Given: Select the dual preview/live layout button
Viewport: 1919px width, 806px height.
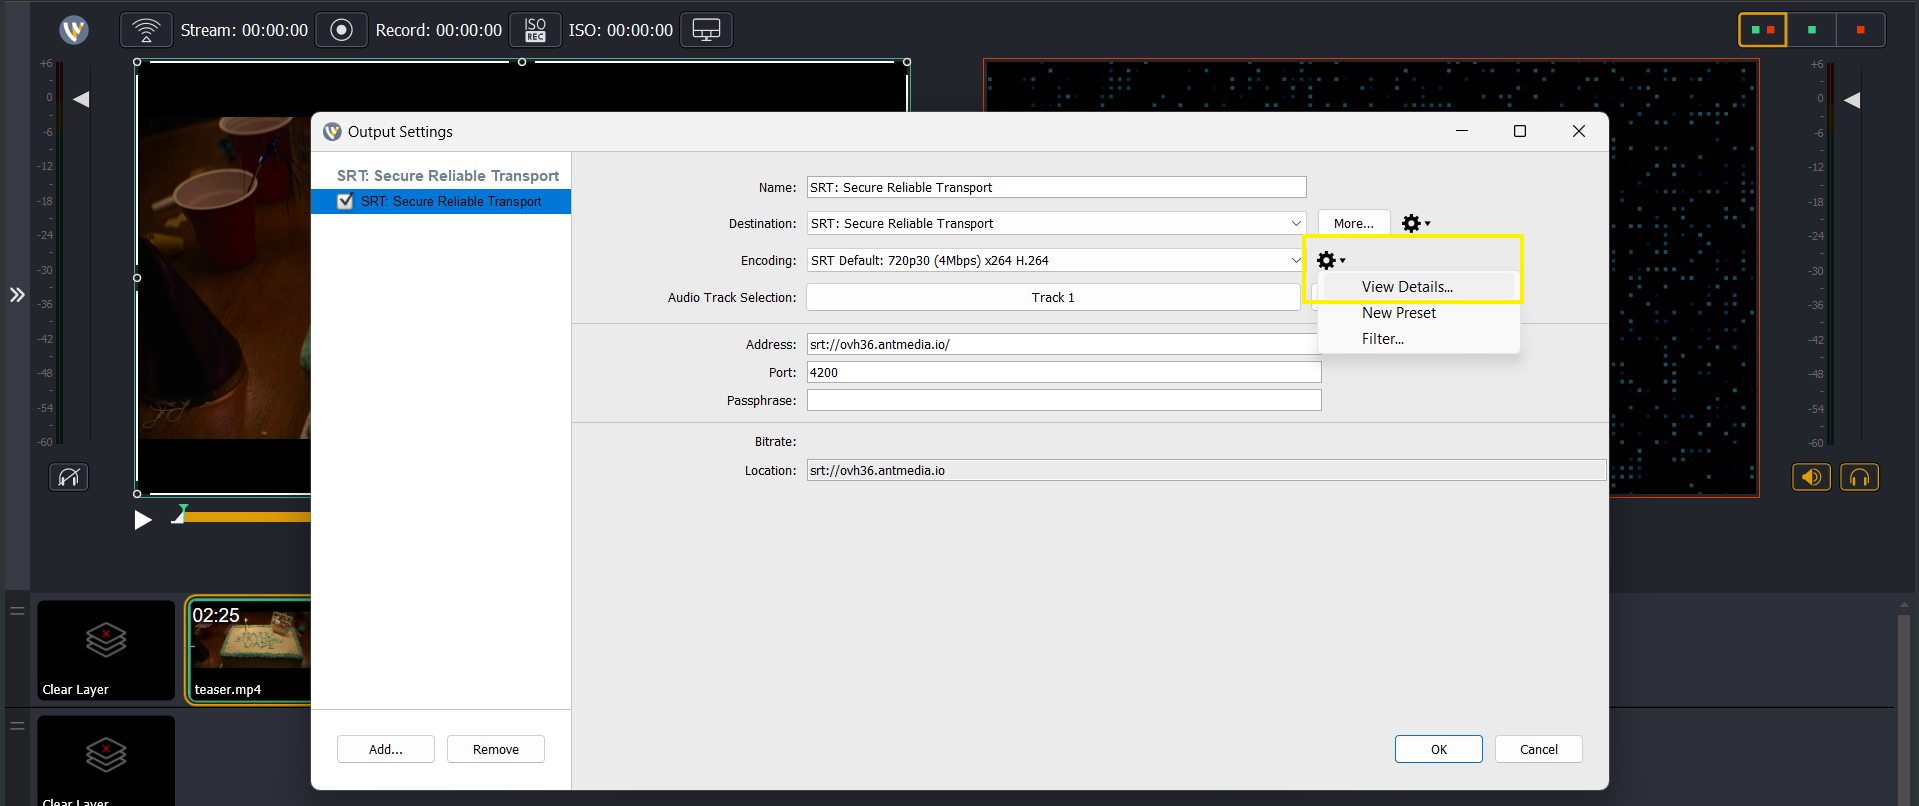Looking at the screenshot, I should [x=1762, y=30].
